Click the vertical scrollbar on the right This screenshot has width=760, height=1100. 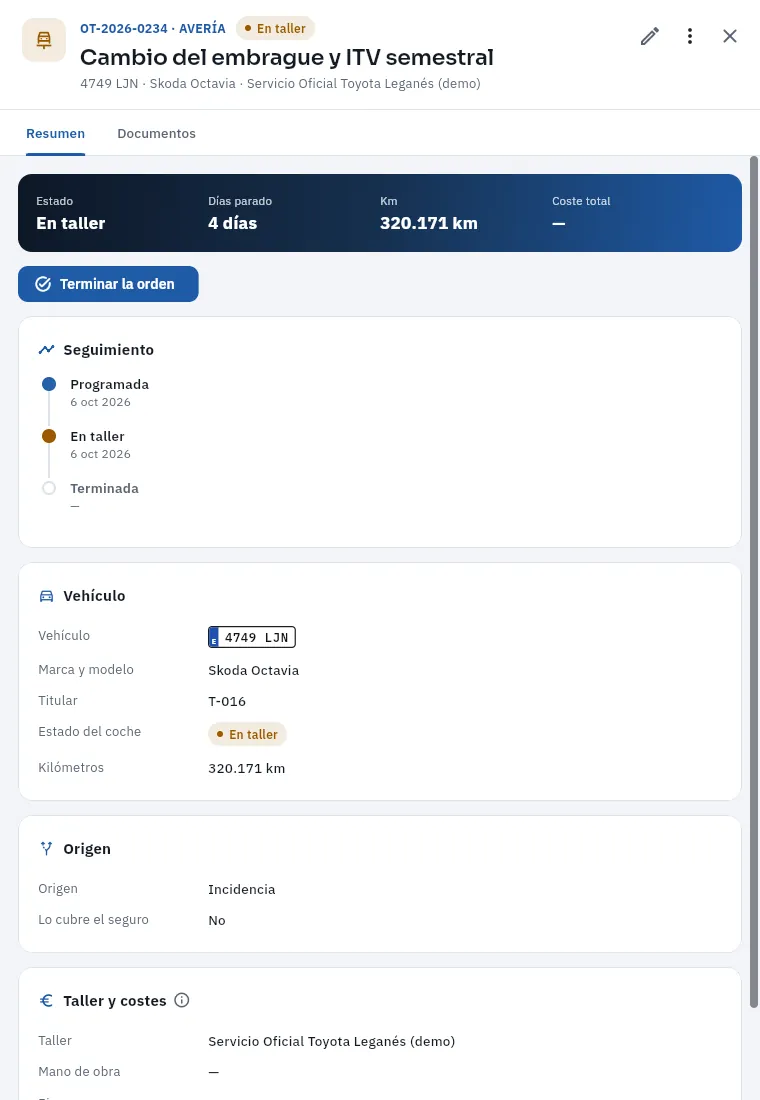click(x=754, y=582)
